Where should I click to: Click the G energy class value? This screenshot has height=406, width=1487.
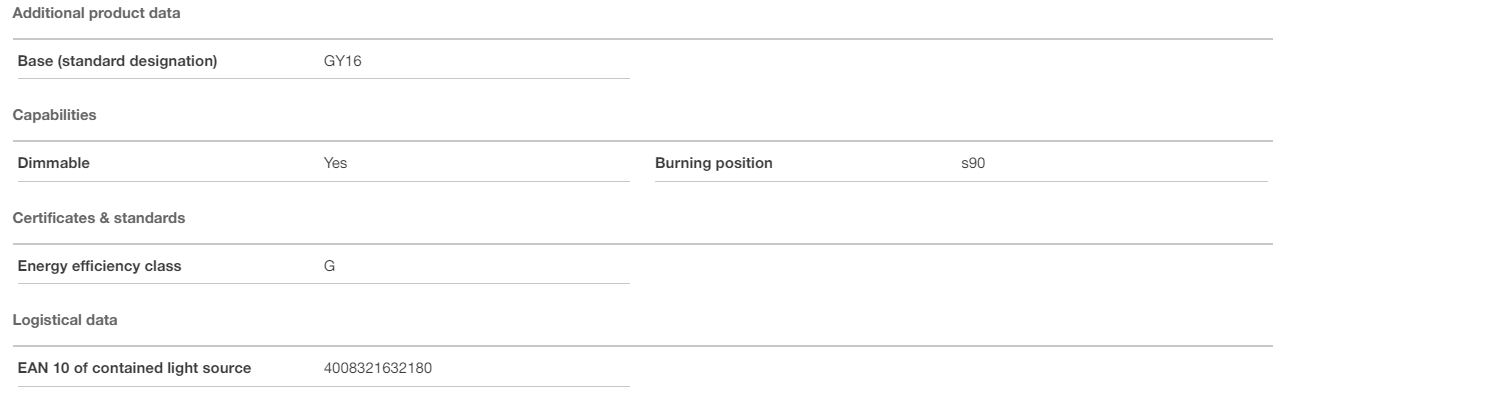pos(329,266)
